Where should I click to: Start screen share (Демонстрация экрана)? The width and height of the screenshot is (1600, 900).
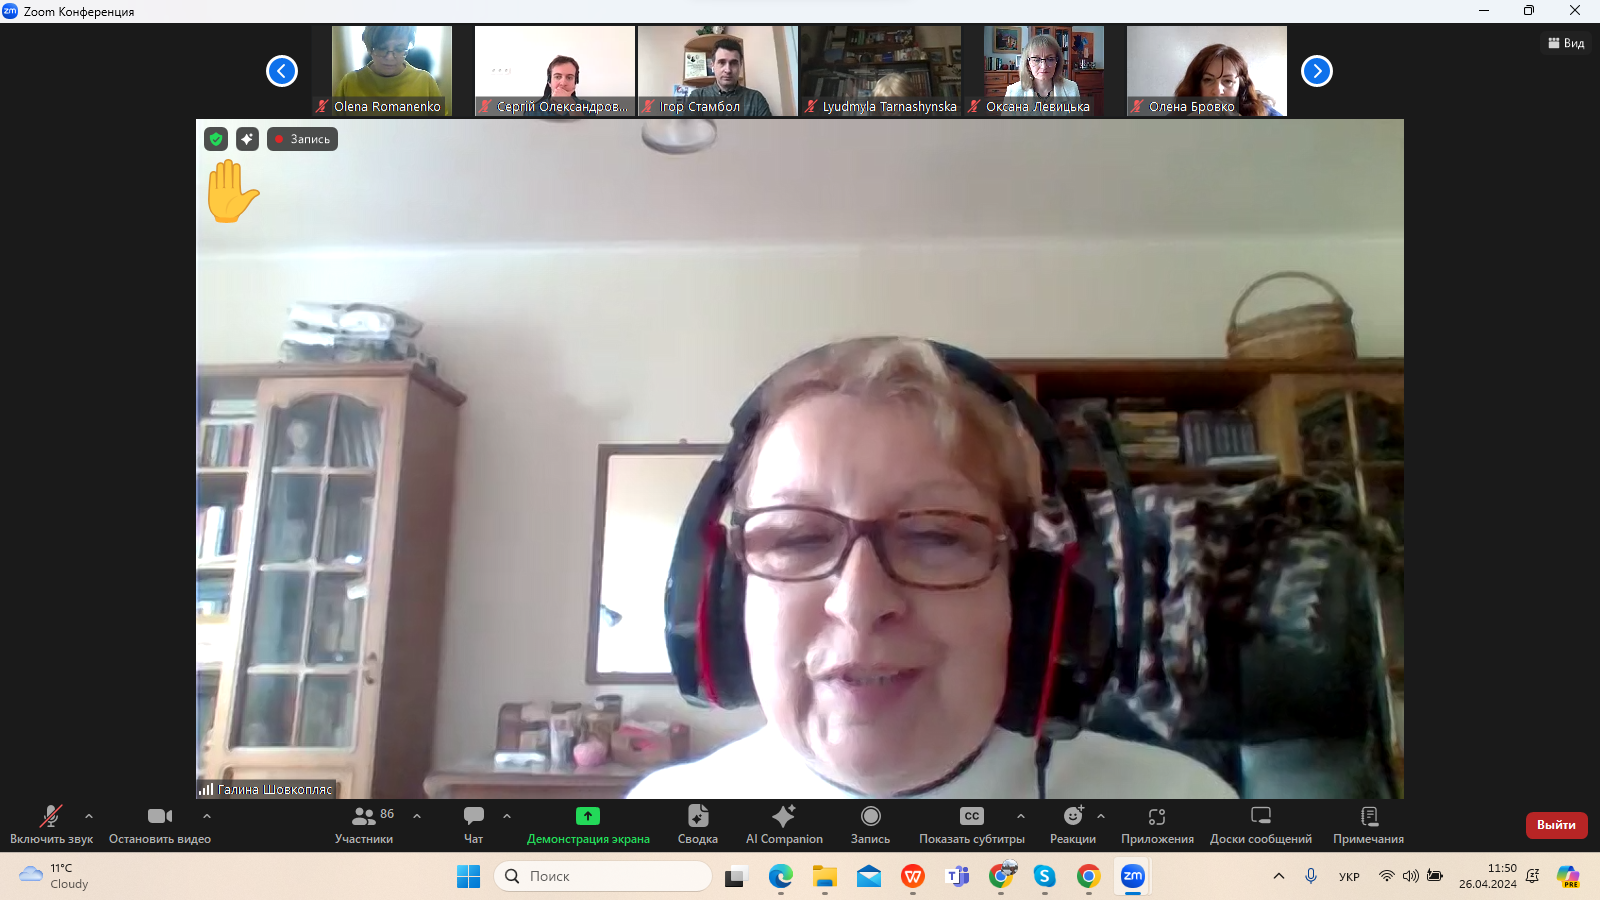(x=588, y=824)
